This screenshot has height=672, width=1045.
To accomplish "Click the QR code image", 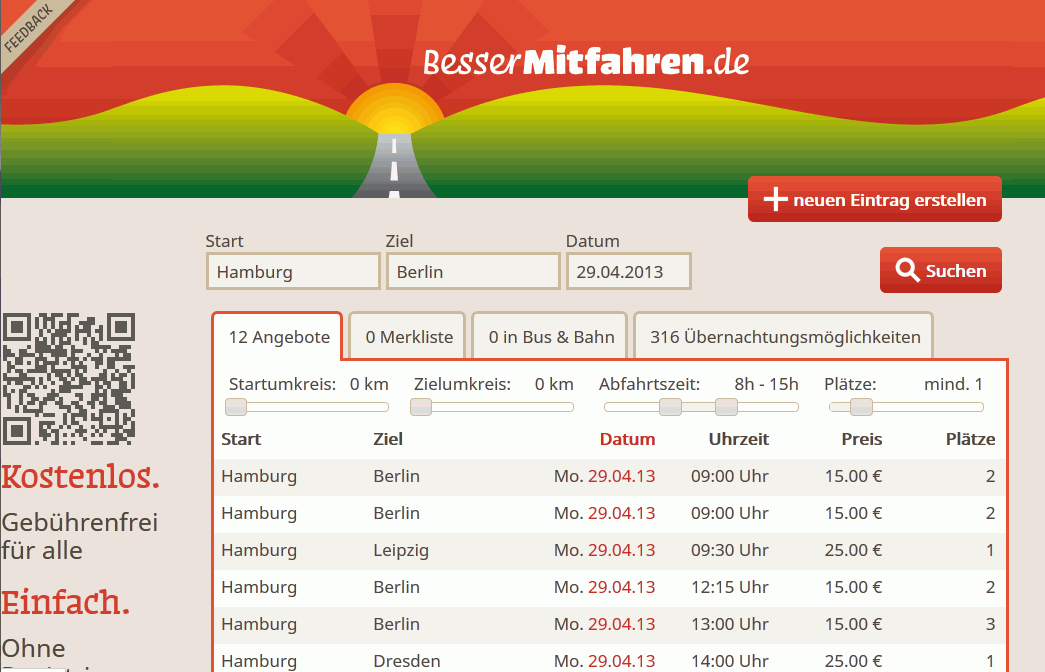I will [x=69, y=379].
